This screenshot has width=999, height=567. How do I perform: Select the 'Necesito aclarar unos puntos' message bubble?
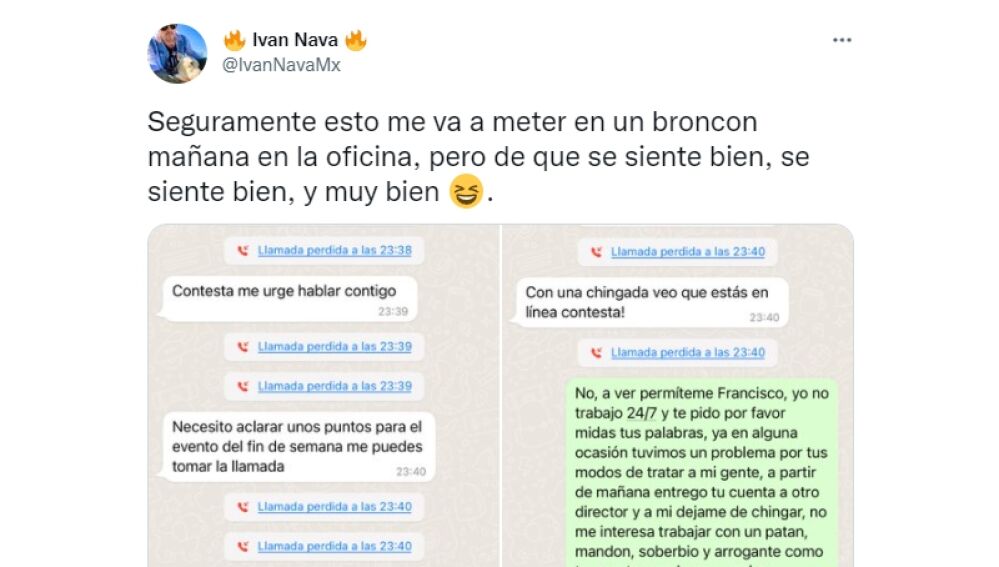(298, 447)
